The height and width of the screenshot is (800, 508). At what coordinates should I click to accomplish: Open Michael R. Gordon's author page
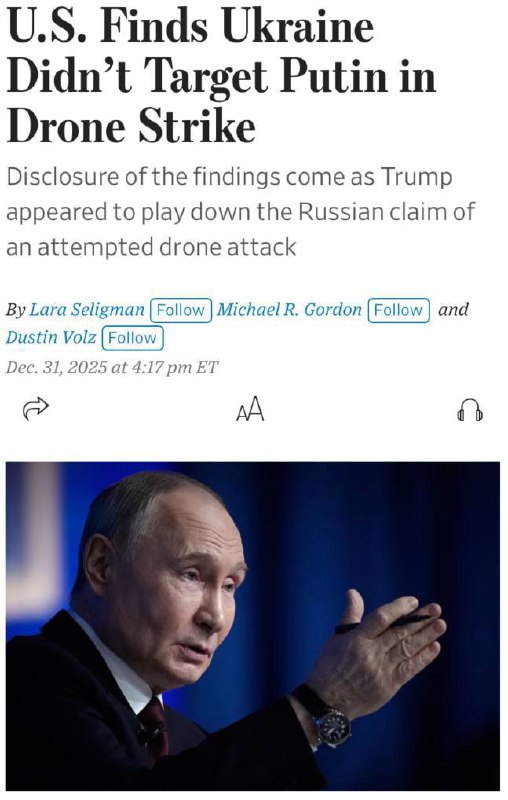point(289,310)
